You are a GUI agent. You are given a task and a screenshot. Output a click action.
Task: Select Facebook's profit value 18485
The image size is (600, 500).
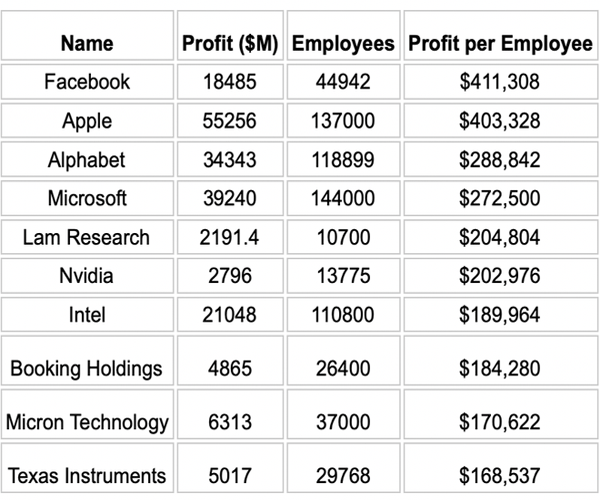pyautogui.click(x=230, y=82)
